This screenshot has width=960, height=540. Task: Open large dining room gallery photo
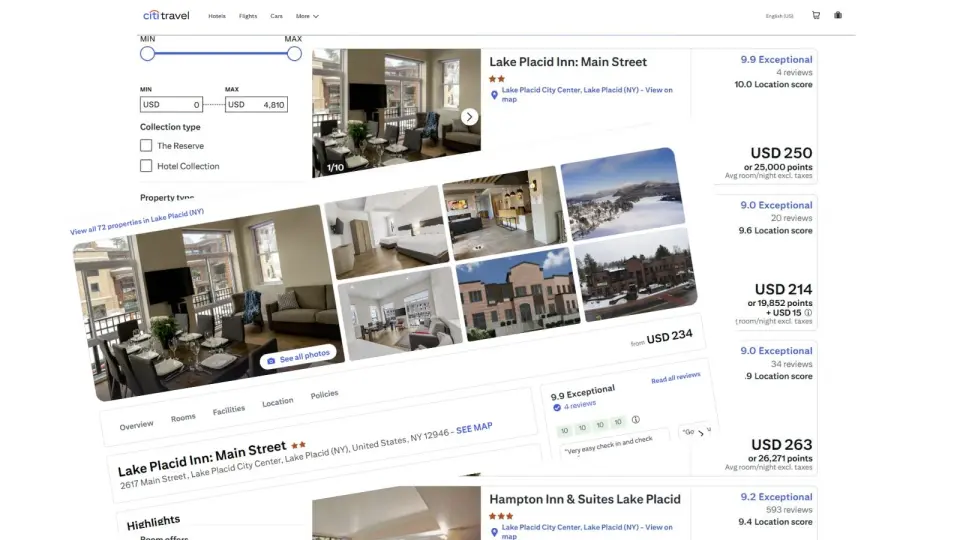tap(208, 304)
